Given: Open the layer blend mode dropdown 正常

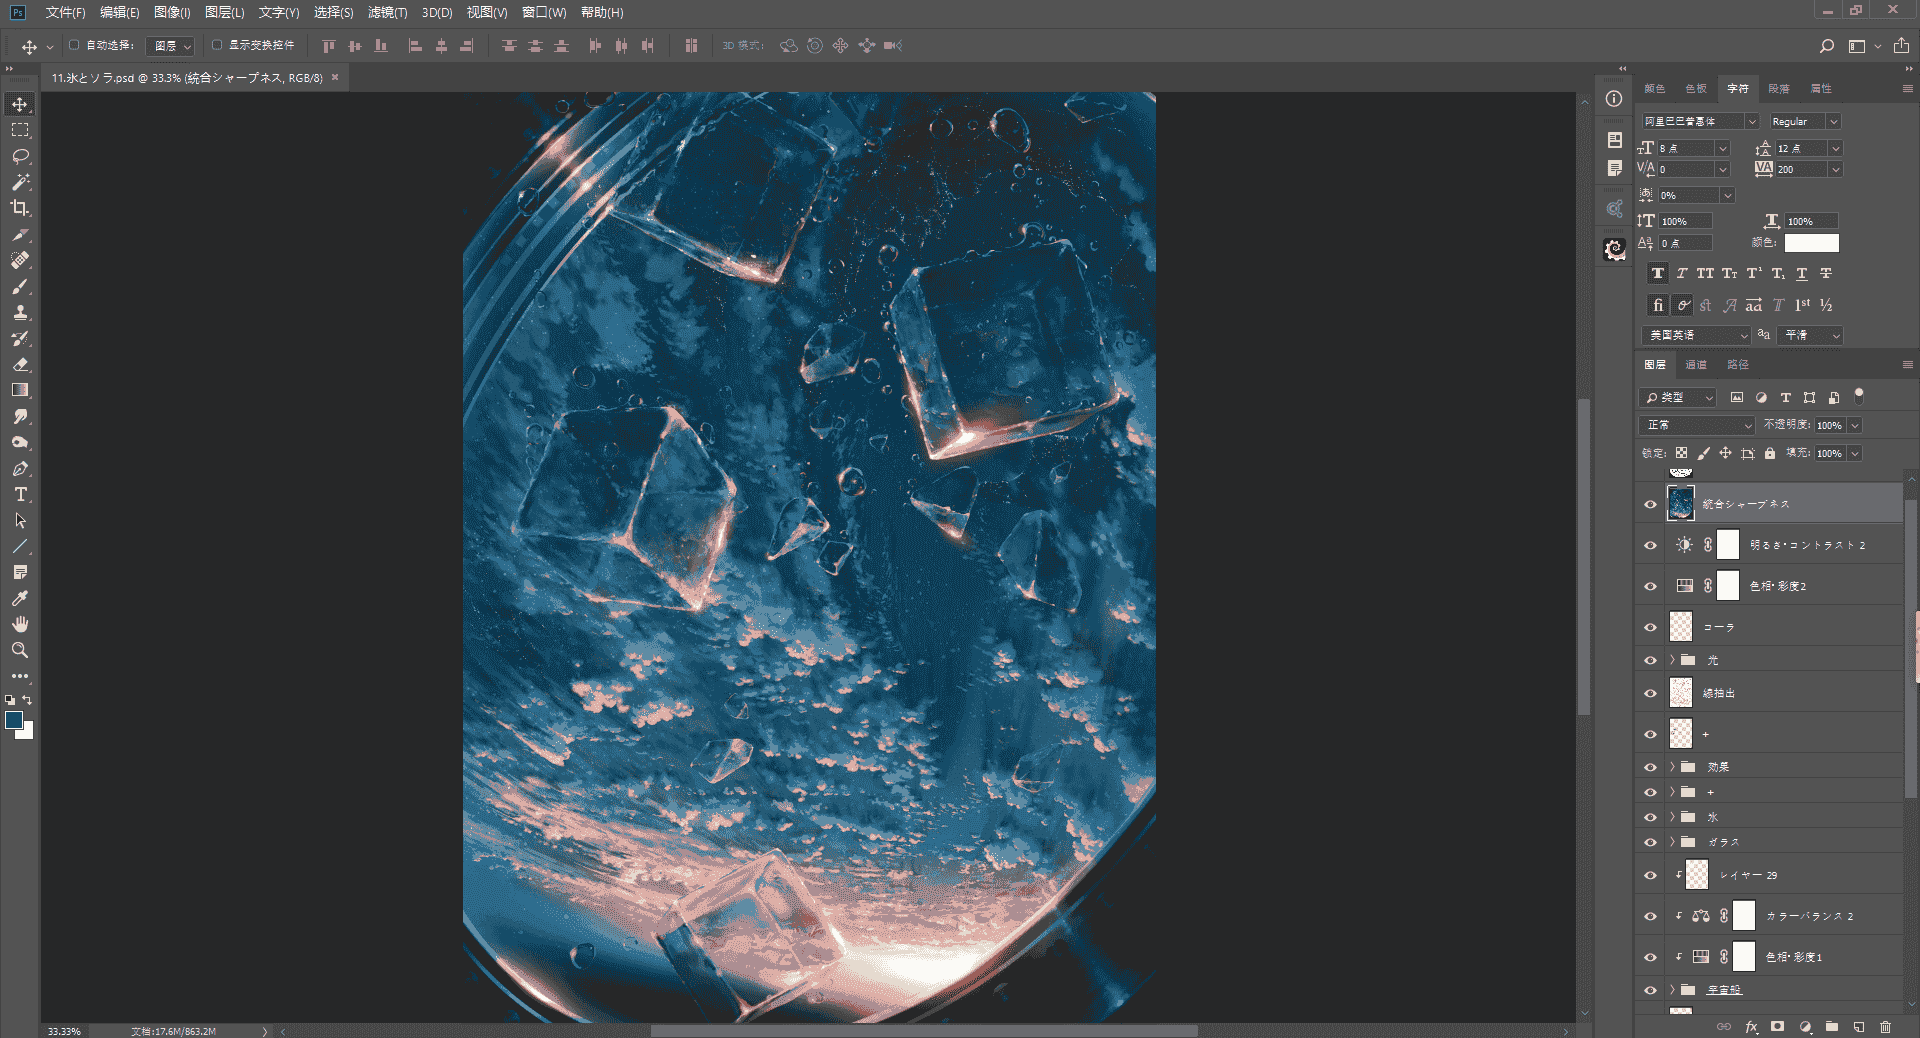Looking at the screenshot, I should (1698, 425).
